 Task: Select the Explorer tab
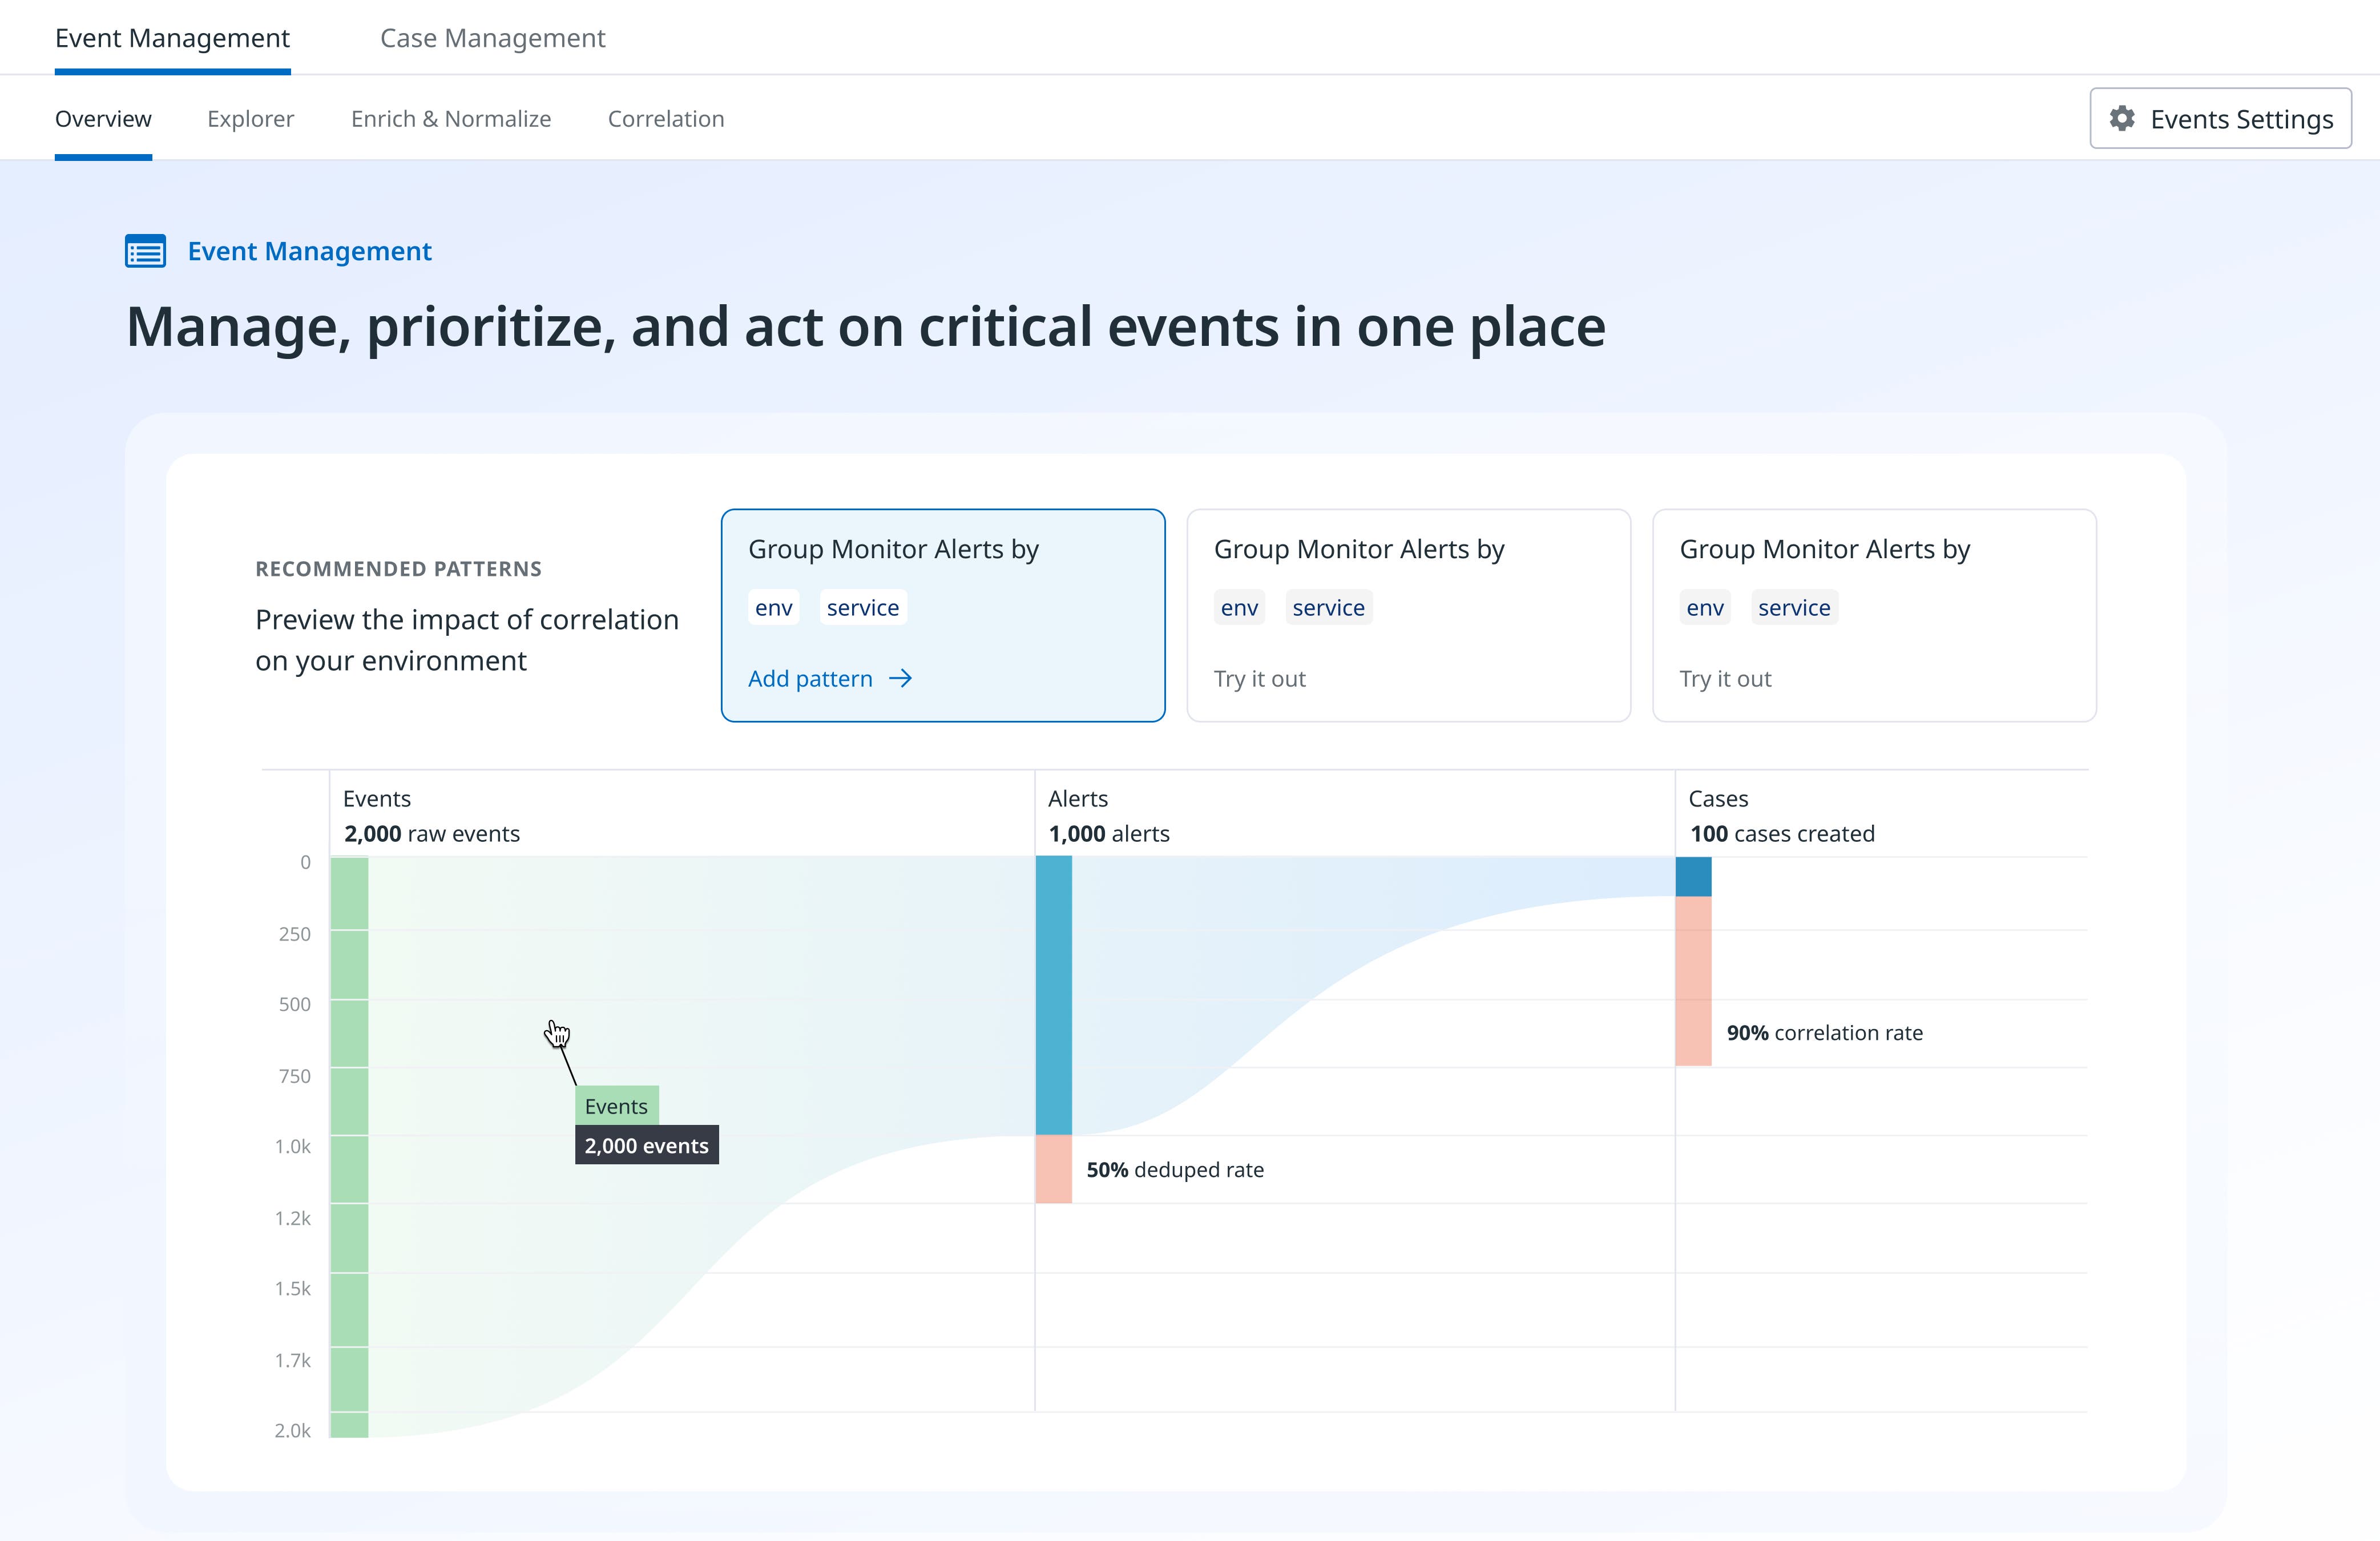tap(249, 118)
